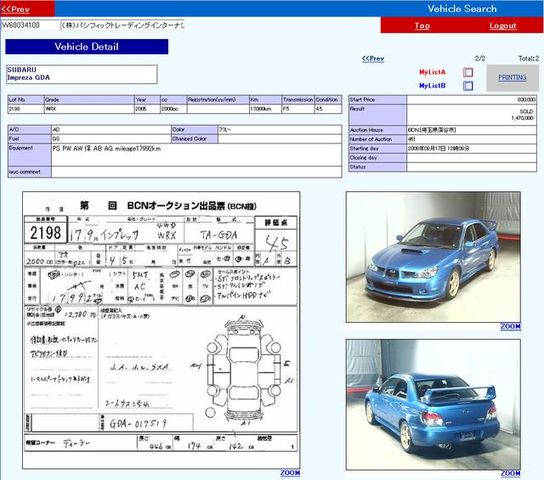Screen dimensions: 544x480
Task: Click the A/C AC value cell
Action: point(111,130)
